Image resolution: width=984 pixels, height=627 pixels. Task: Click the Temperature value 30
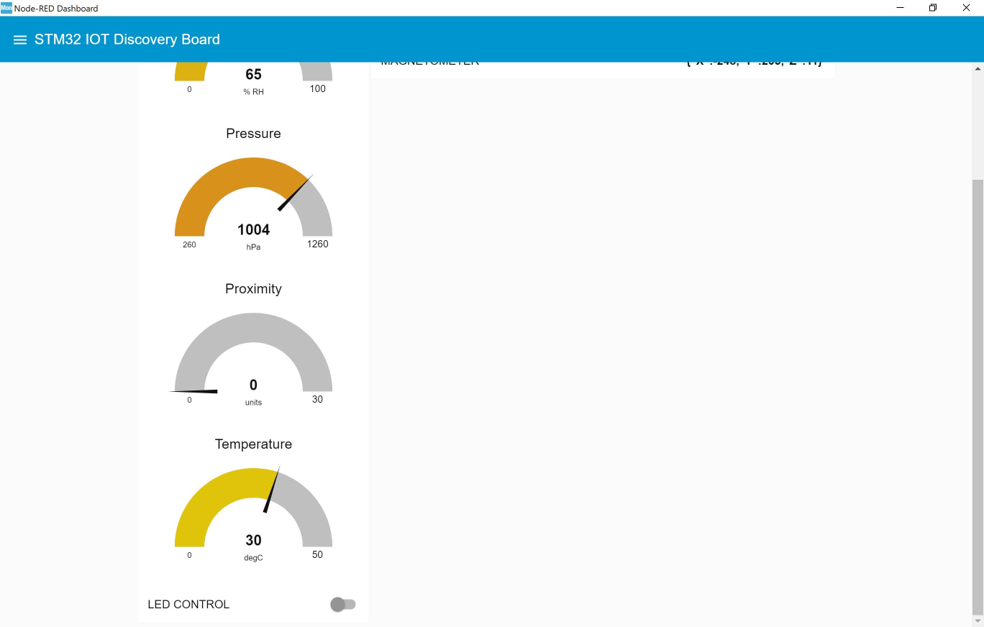(254, 540)
